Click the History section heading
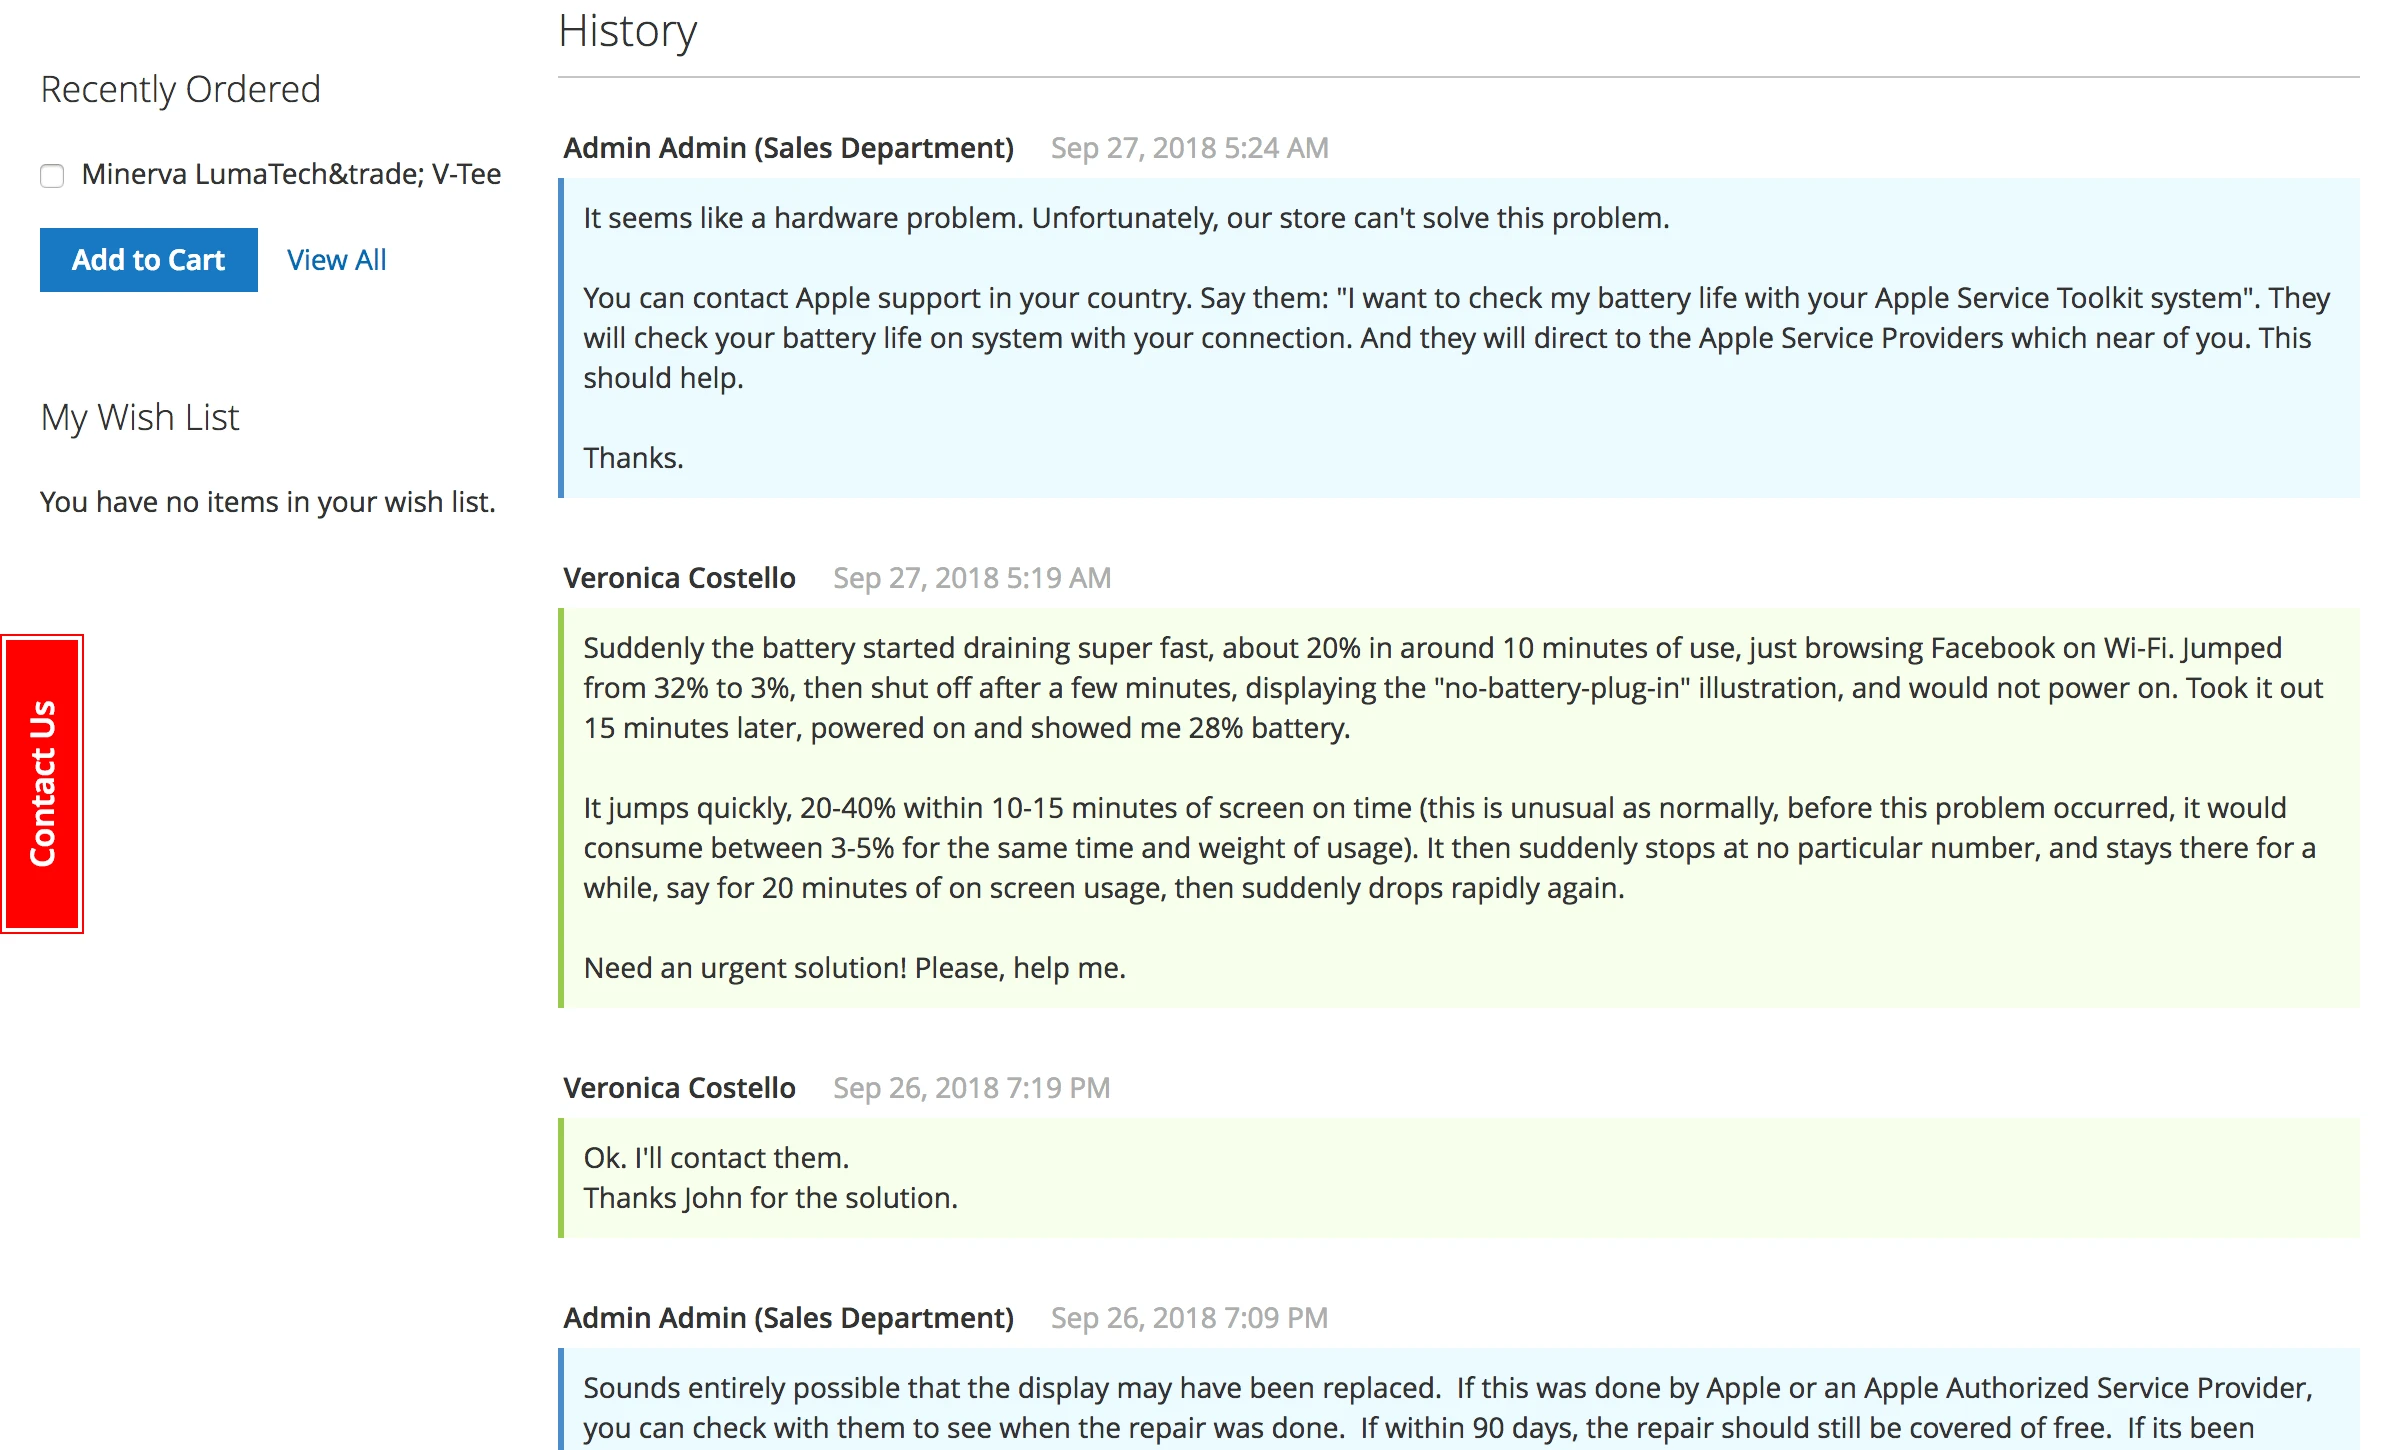The image size is (2400, 1450). point(627,31)
